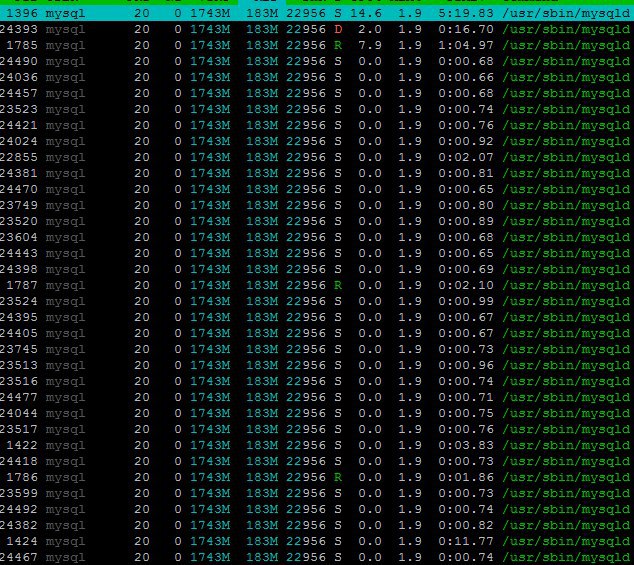
Task: Select process row with PID 24382
Action: point(317,525)
